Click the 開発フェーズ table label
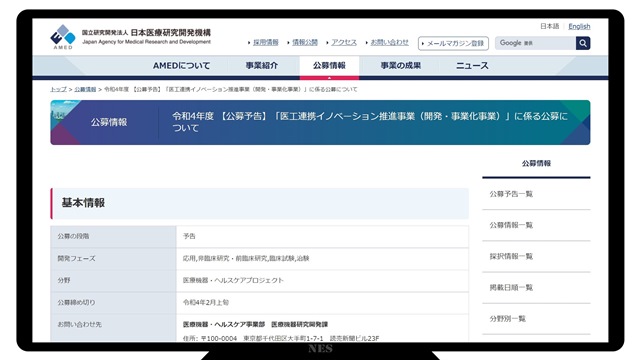The width and height of the screenshot is (640, 360). point(76,258)
